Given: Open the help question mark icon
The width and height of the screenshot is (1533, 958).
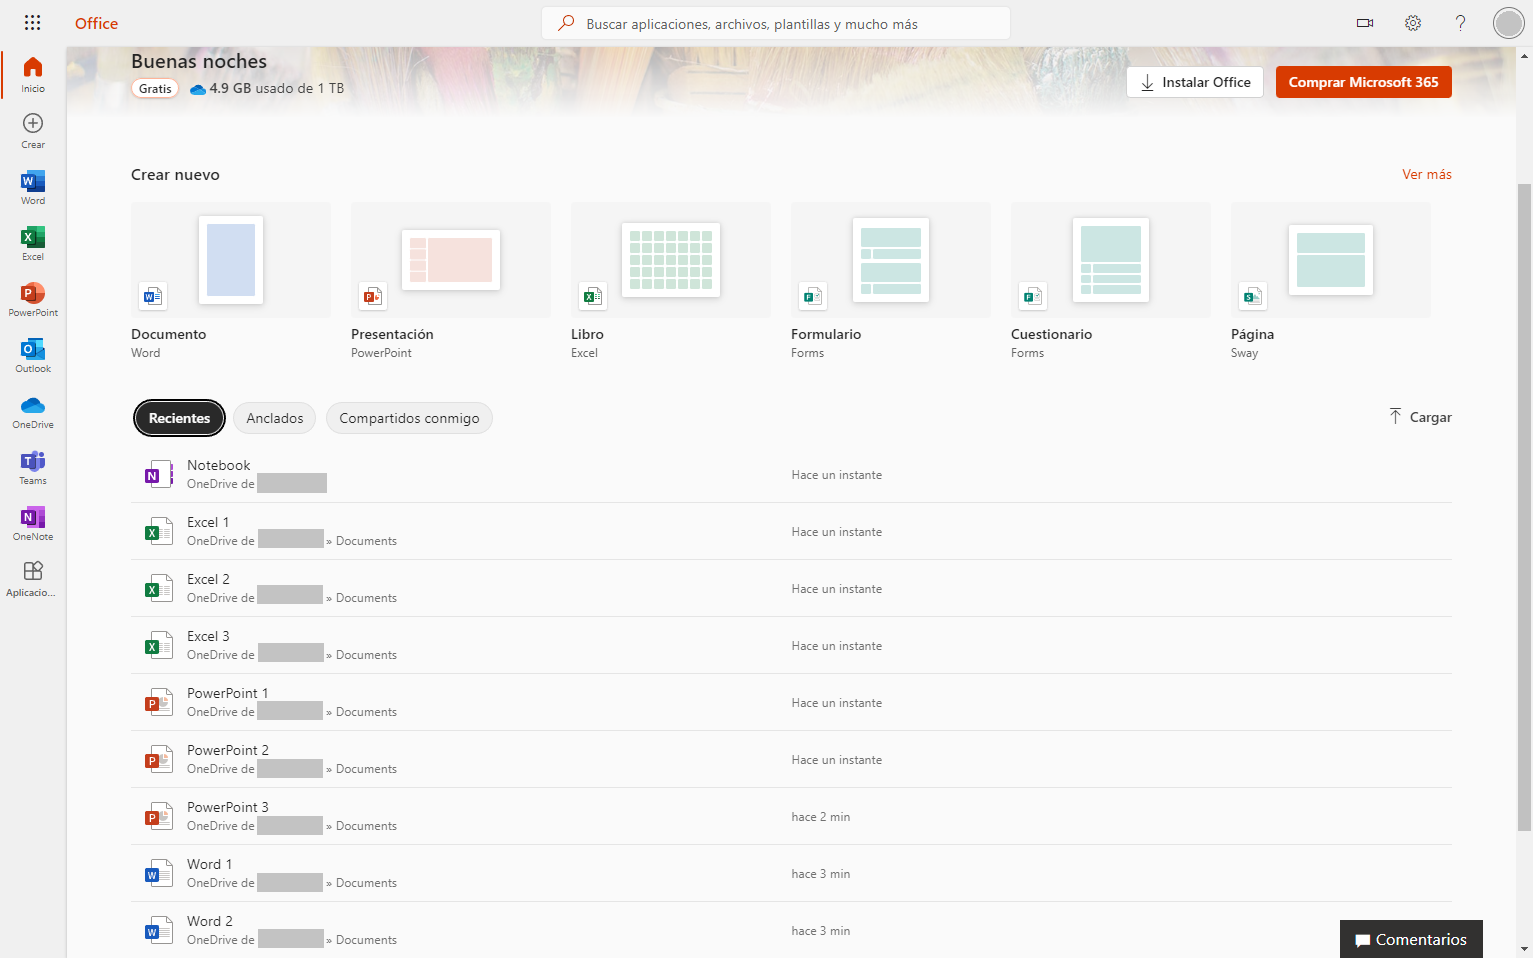Looking at the screenshot, I should click(x=1460, y=23).
